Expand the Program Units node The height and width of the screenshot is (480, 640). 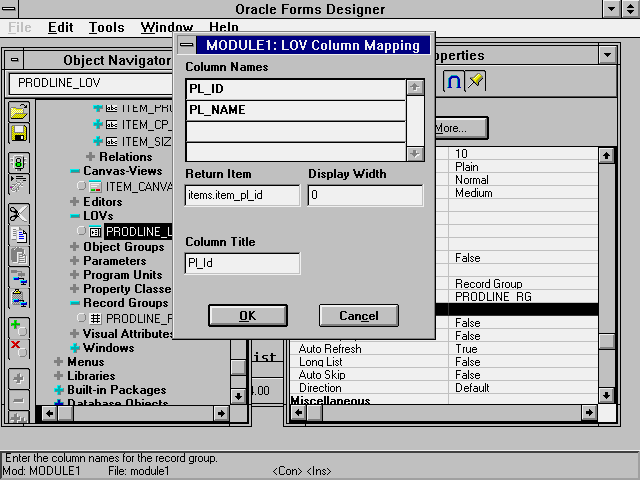pos(75,275)
